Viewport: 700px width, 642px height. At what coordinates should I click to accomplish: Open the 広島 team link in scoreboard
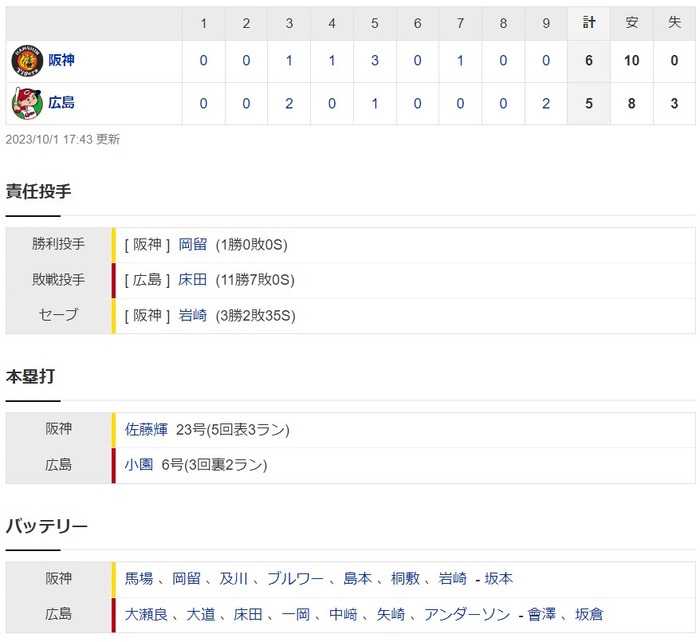tap(62, 103)
